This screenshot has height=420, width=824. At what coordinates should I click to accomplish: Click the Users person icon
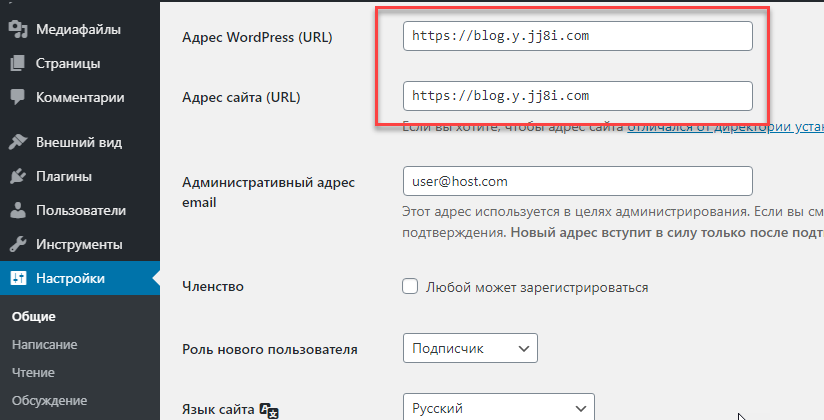click(18, 210)
